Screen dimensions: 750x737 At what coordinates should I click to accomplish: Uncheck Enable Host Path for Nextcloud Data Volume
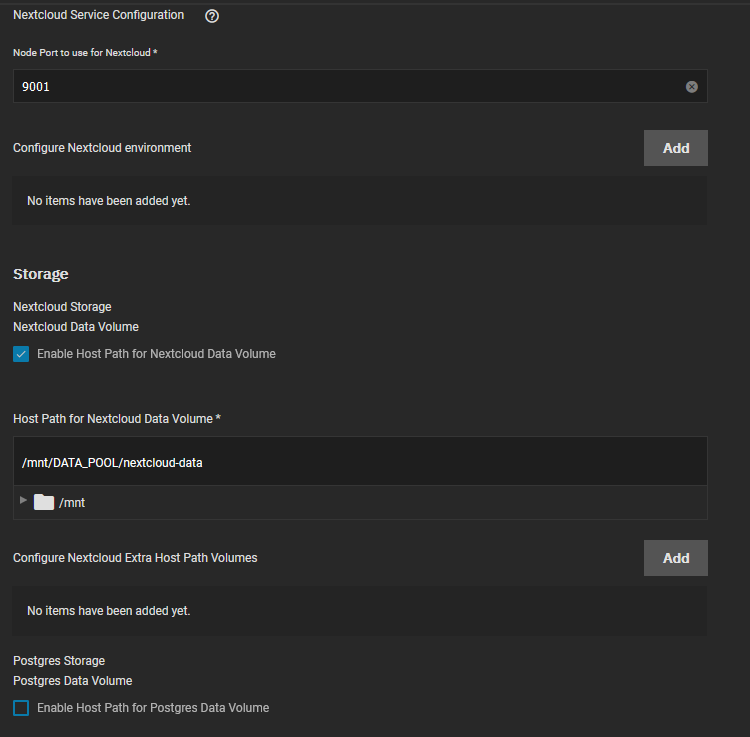click(x=21, y=354)
